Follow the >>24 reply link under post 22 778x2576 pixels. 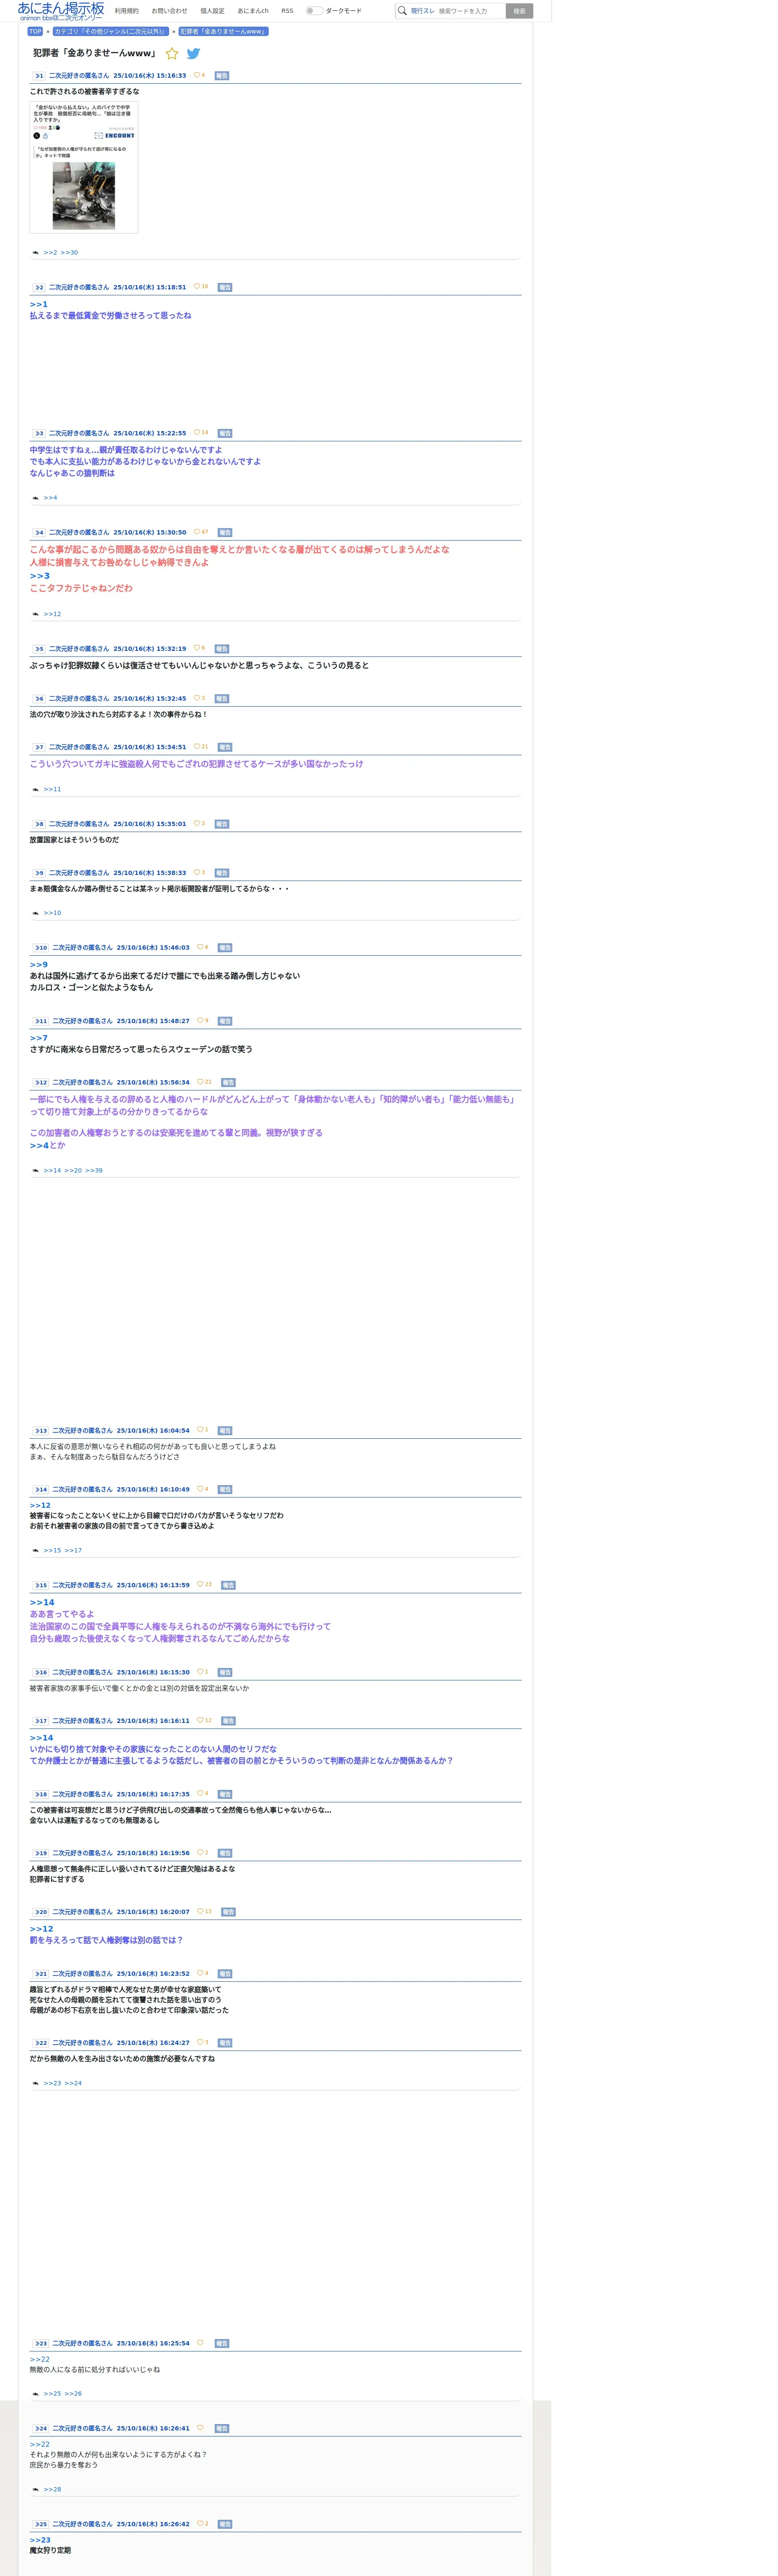click(73, 2084)
